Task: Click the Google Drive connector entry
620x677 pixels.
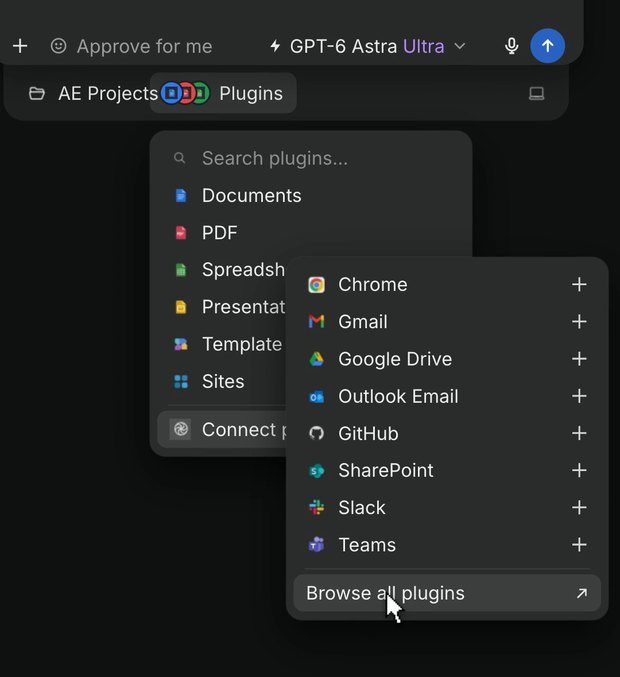Action: [447, 359]
